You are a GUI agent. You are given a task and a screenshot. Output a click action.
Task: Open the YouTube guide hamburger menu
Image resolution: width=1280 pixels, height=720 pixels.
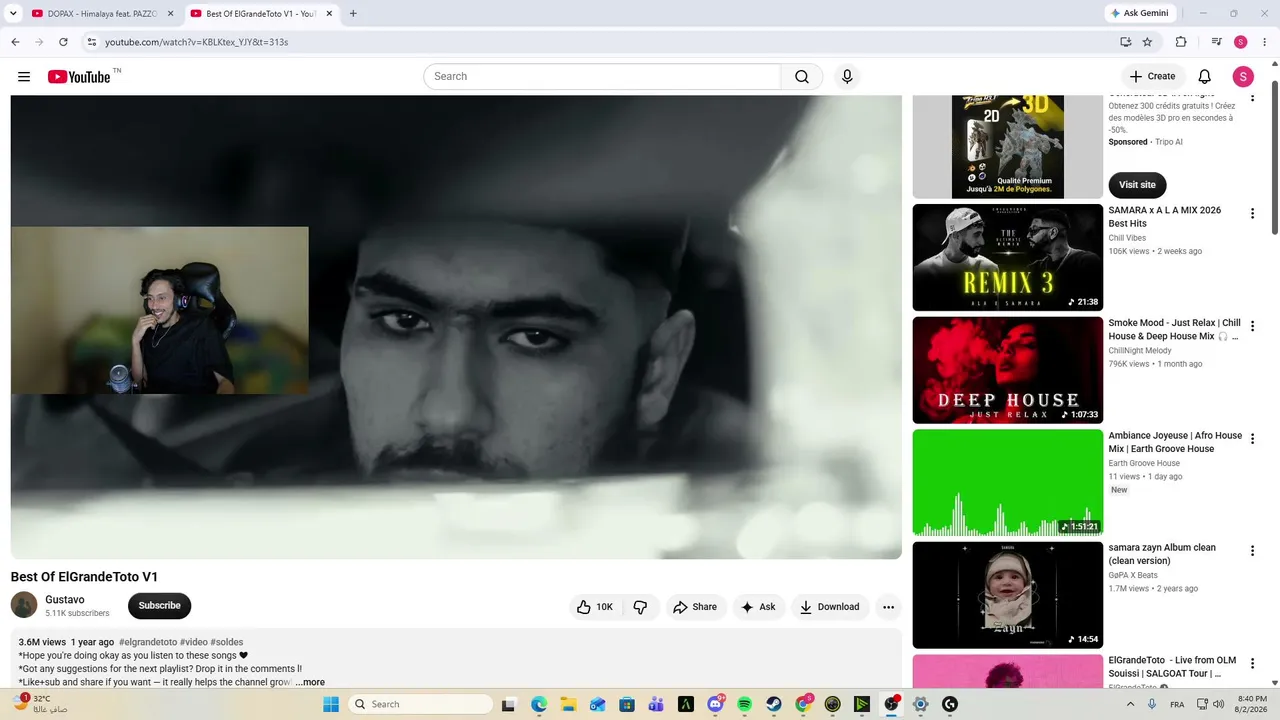point(24,77)
